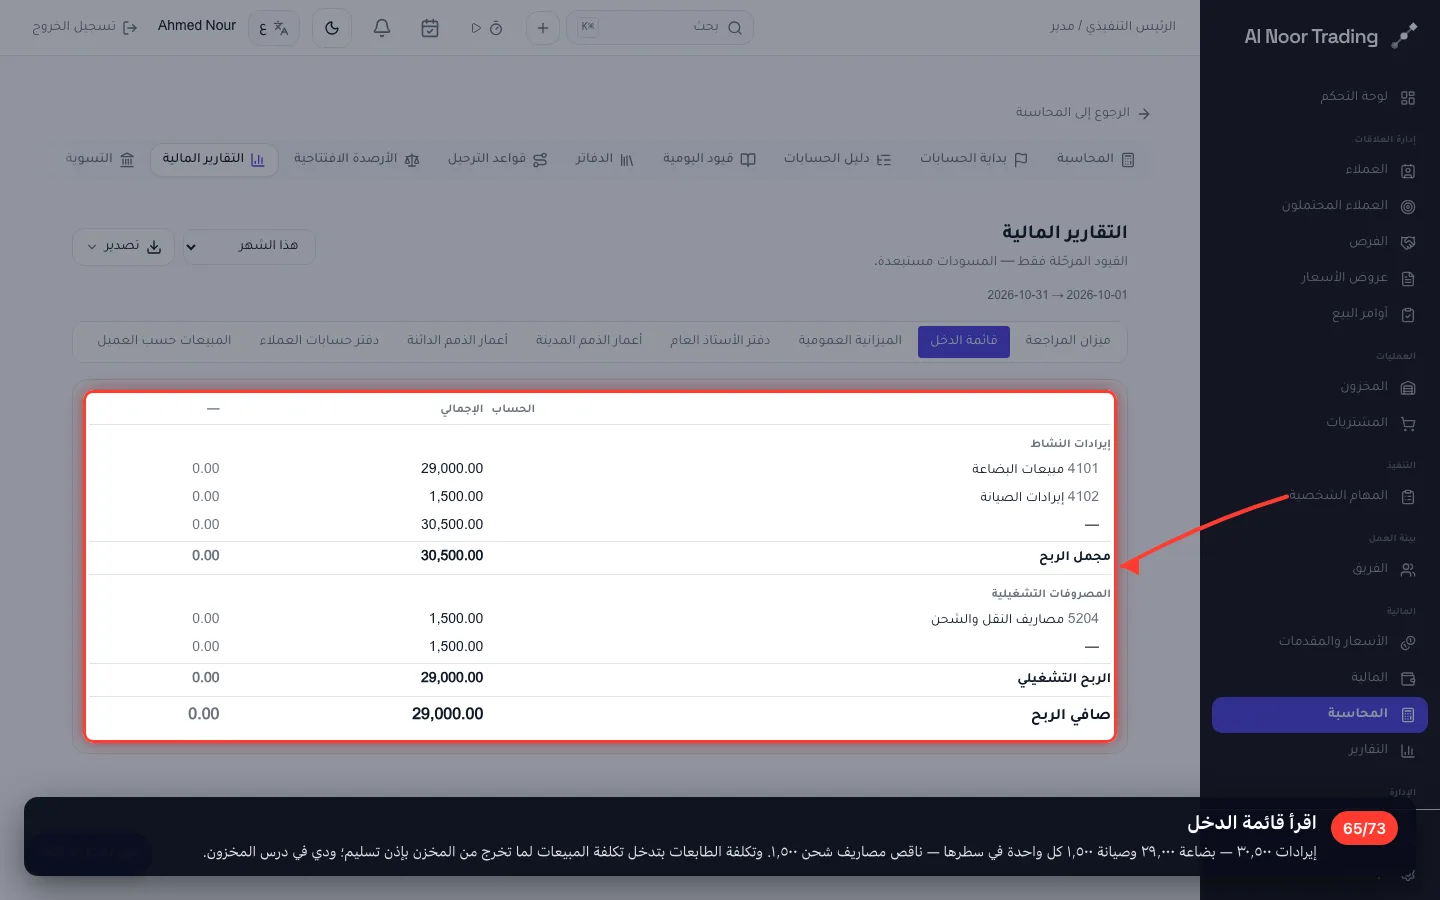
Task: Open العملاء in sidebar
Action: (x=1320, y=170)
